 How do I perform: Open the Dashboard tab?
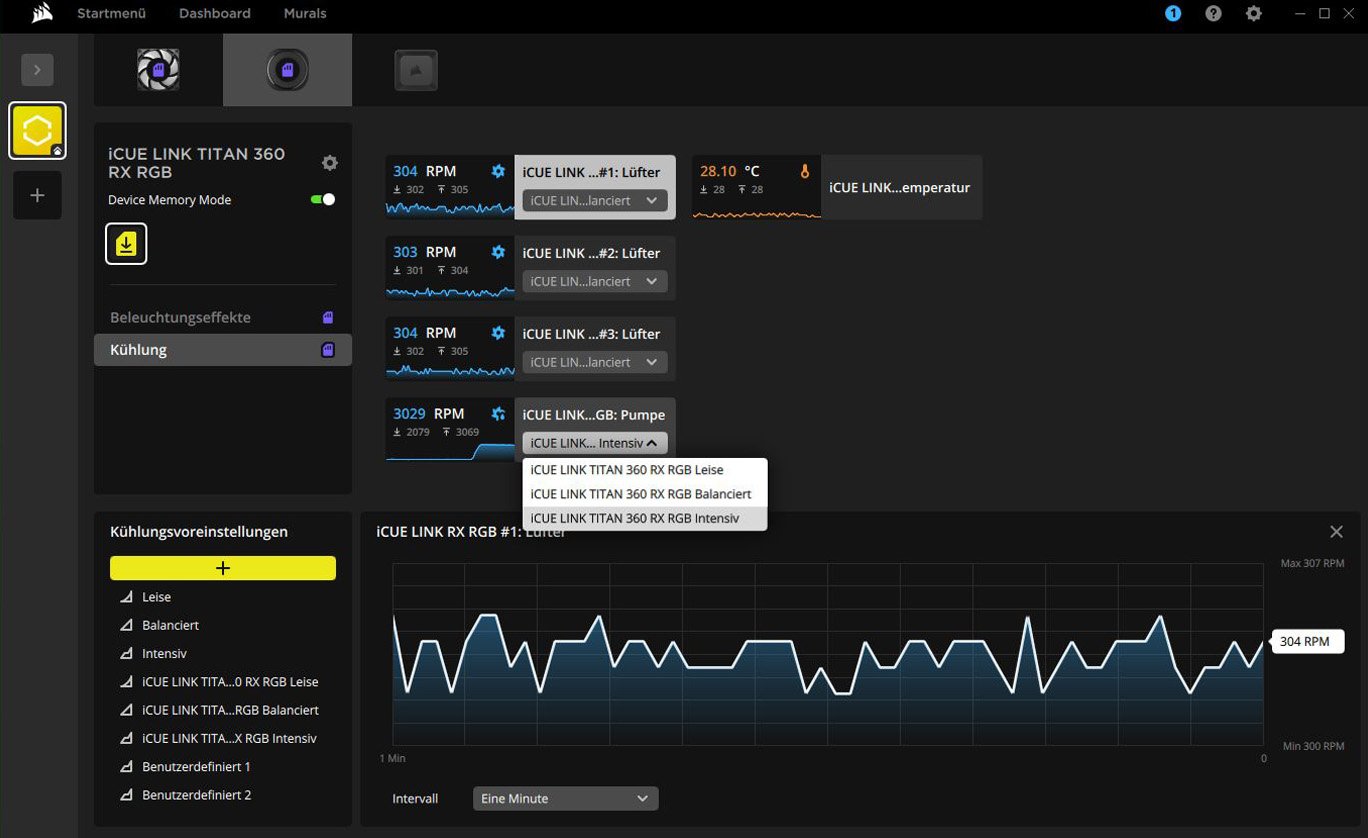pyautogui.click(x=215, y=14)
